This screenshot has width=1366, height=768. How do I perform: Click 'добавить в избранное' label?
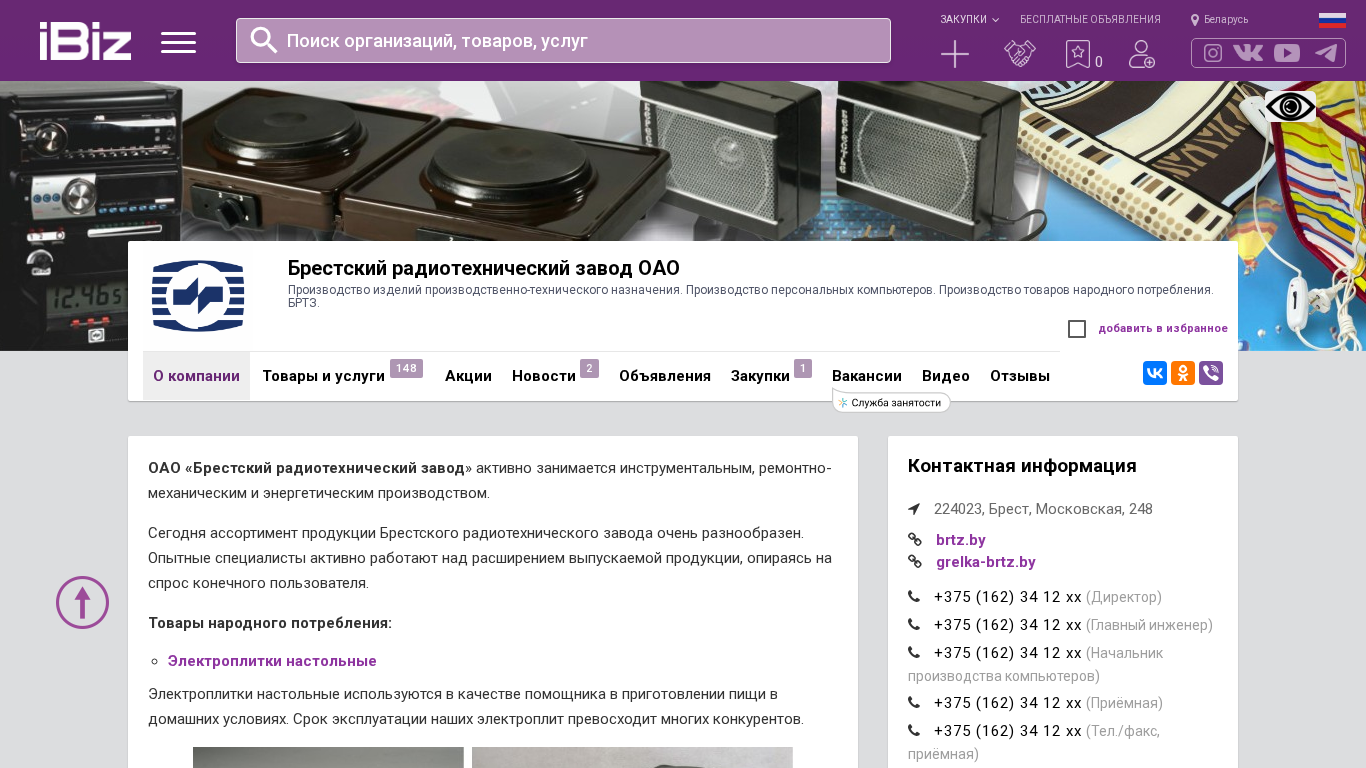pos(1163,328)
